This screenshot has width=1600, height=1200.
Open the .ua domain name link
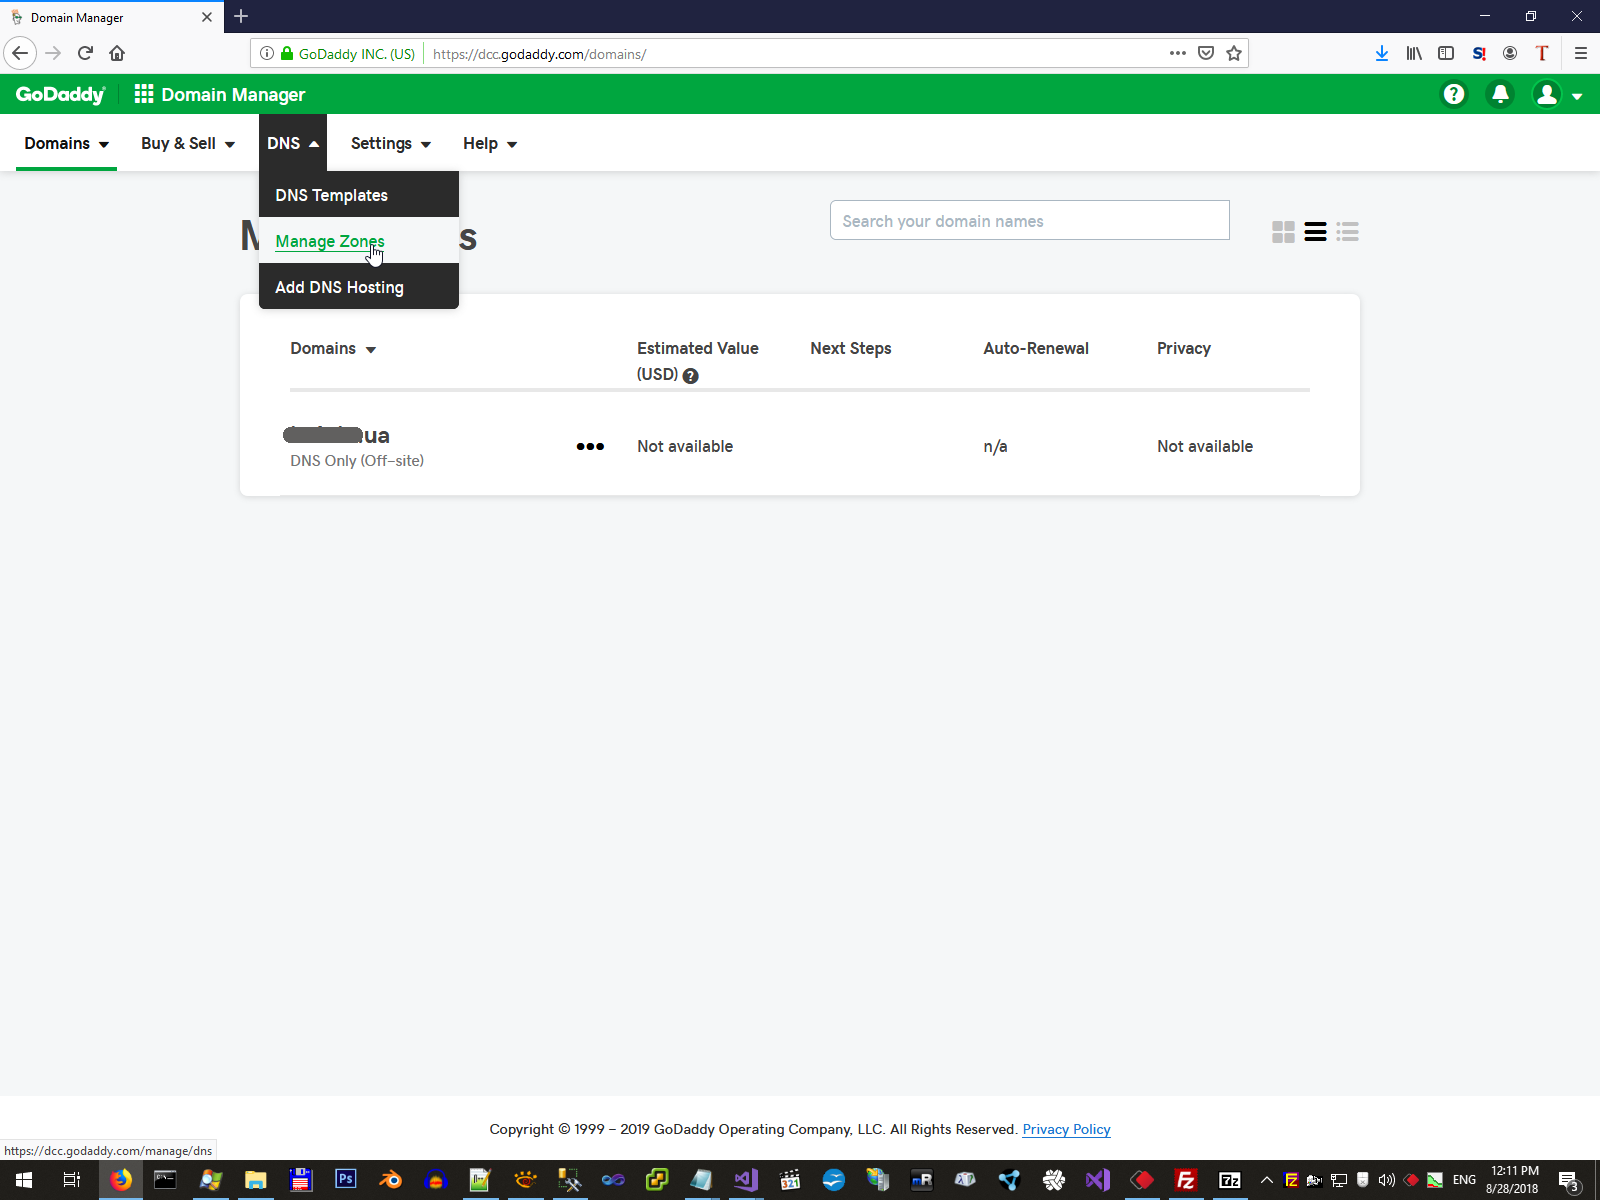click(337, 435)
